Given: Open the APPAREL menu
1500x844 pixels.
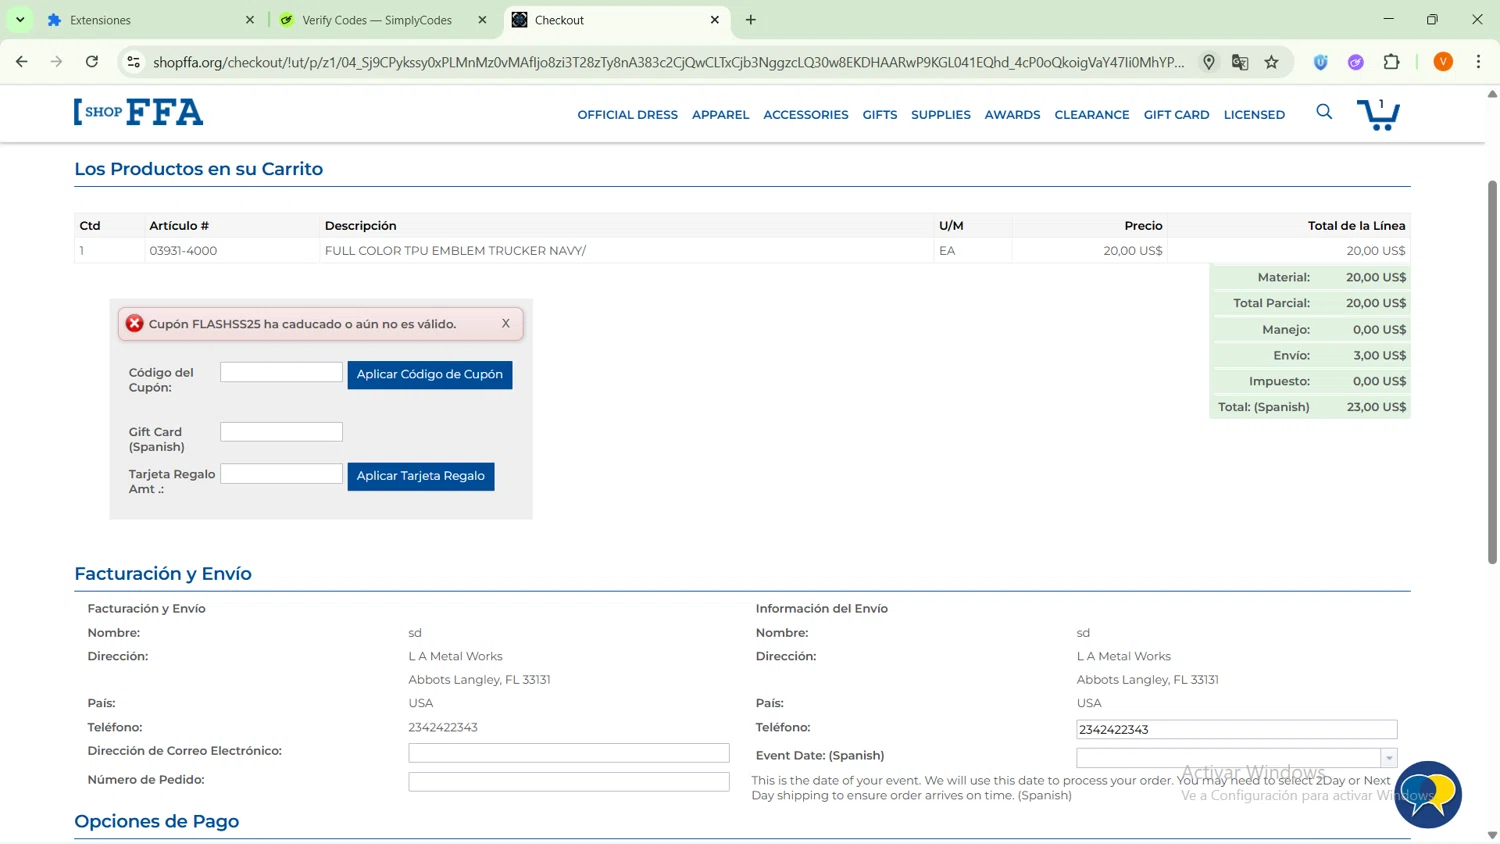Looking at the screenshot, I should [x=720, y=115].
